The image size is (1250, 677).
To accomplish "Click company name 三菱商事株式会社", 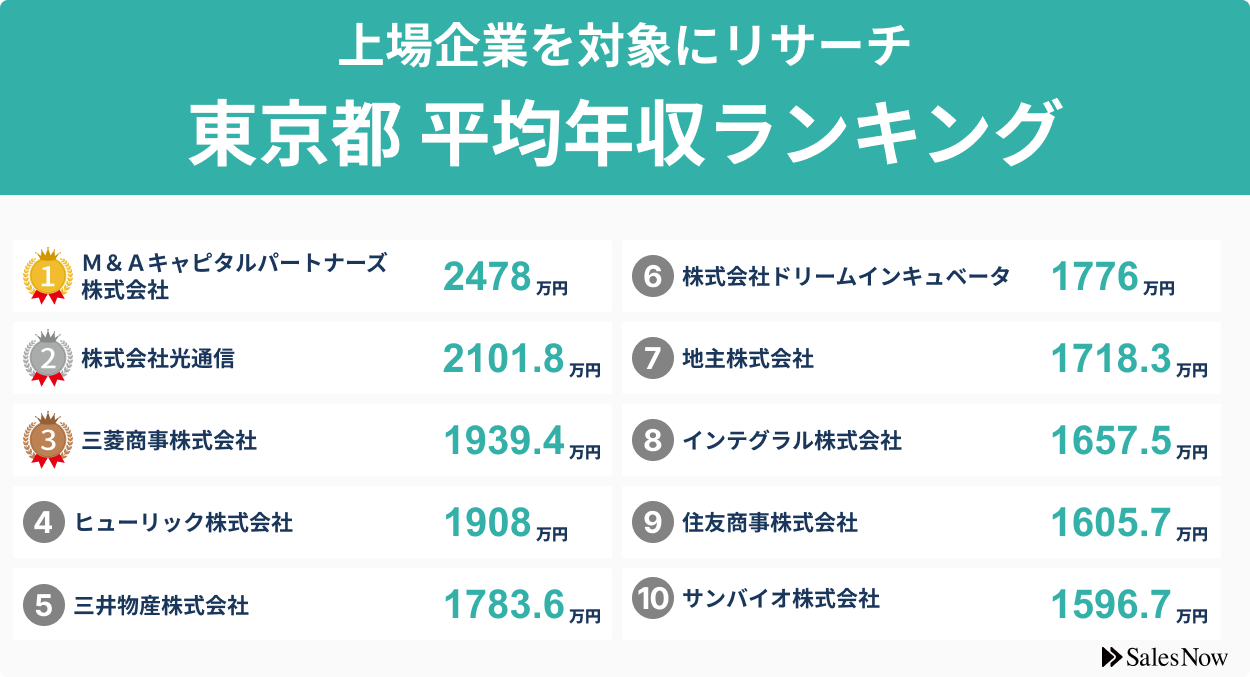I will pos(165,440).
